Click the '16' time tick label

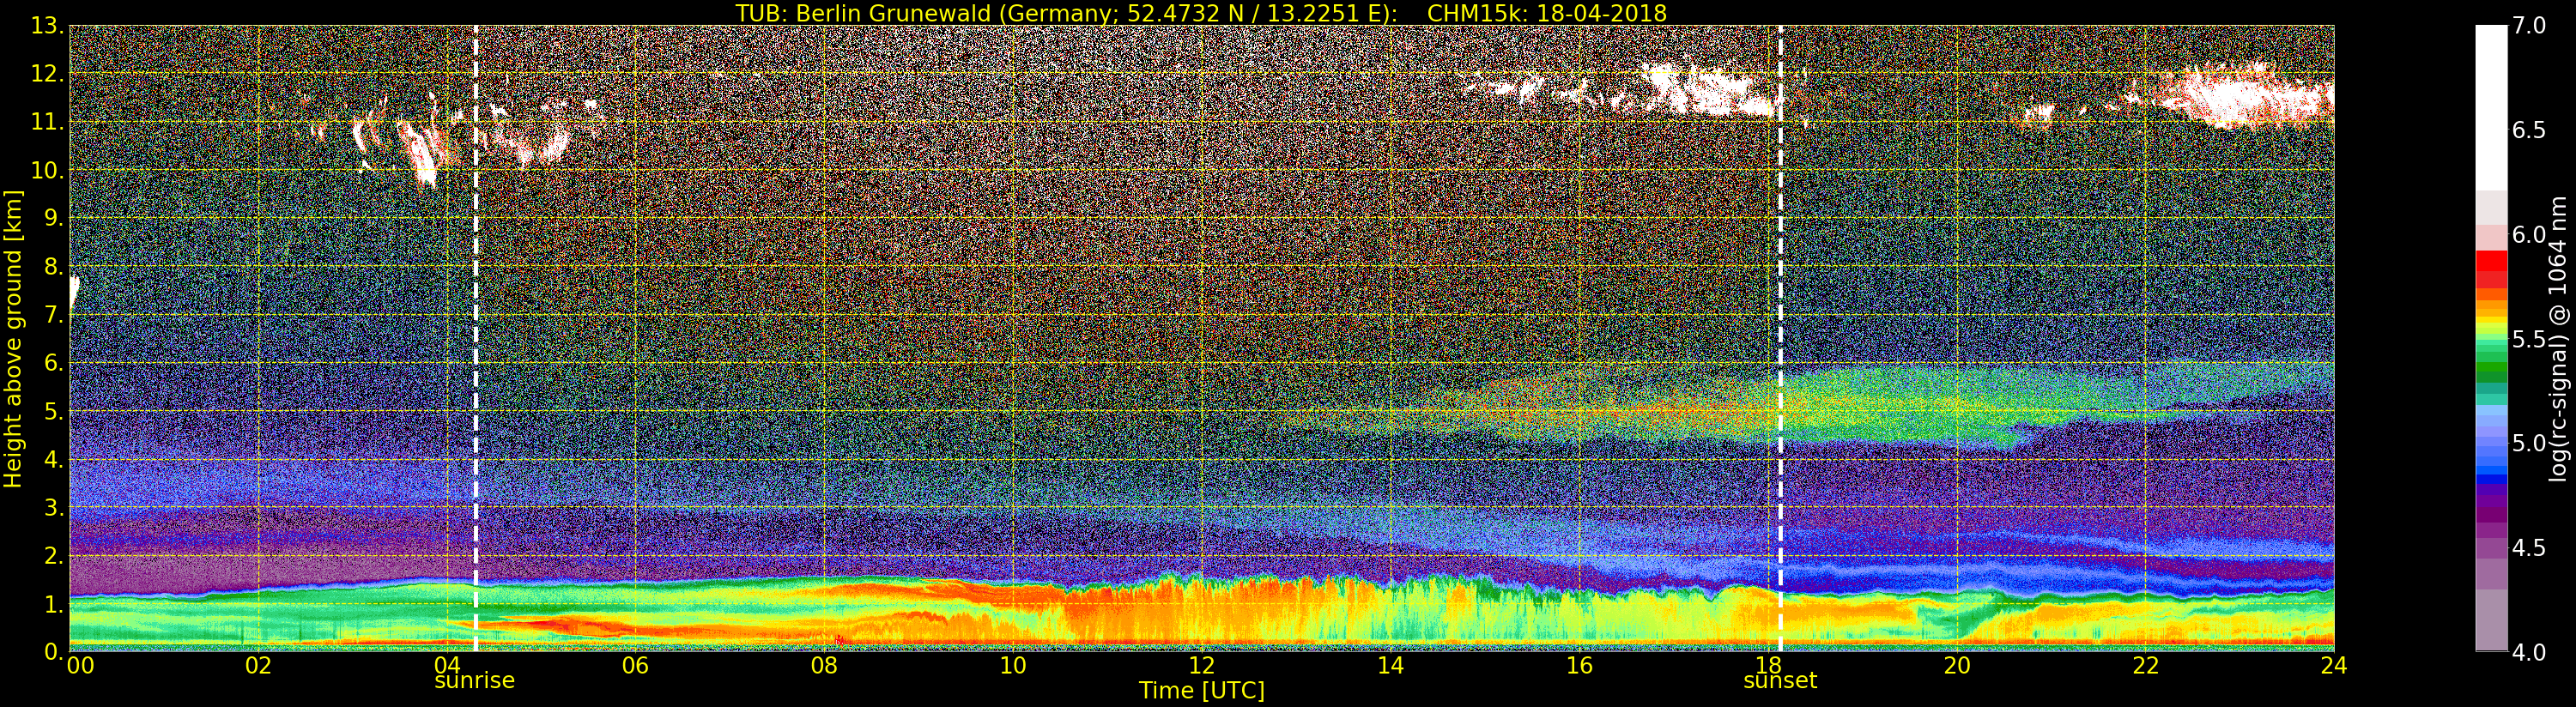point(1579,665)
